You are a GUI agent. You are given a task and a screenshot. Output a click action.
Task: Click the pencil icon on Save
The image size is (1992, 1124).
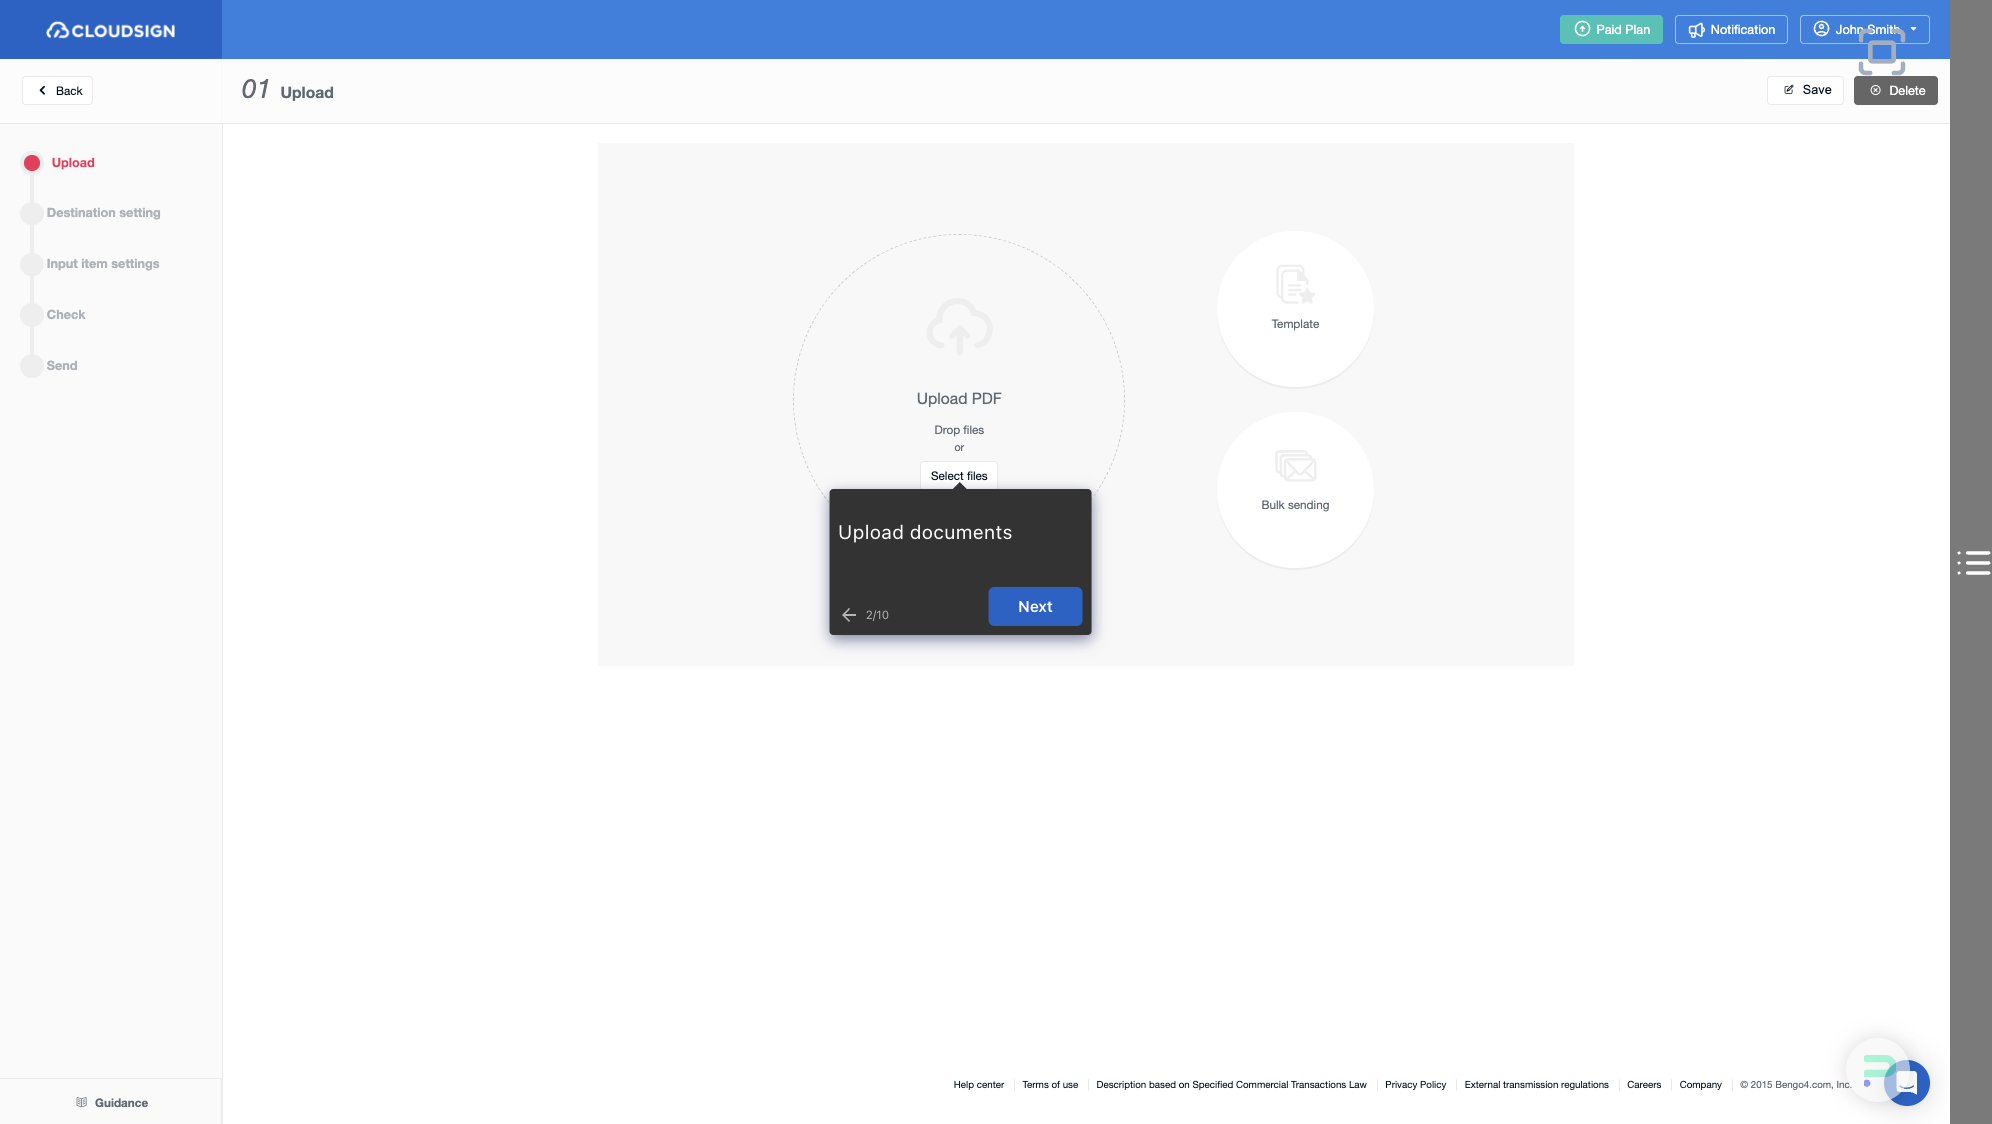tap(1789, 90)
